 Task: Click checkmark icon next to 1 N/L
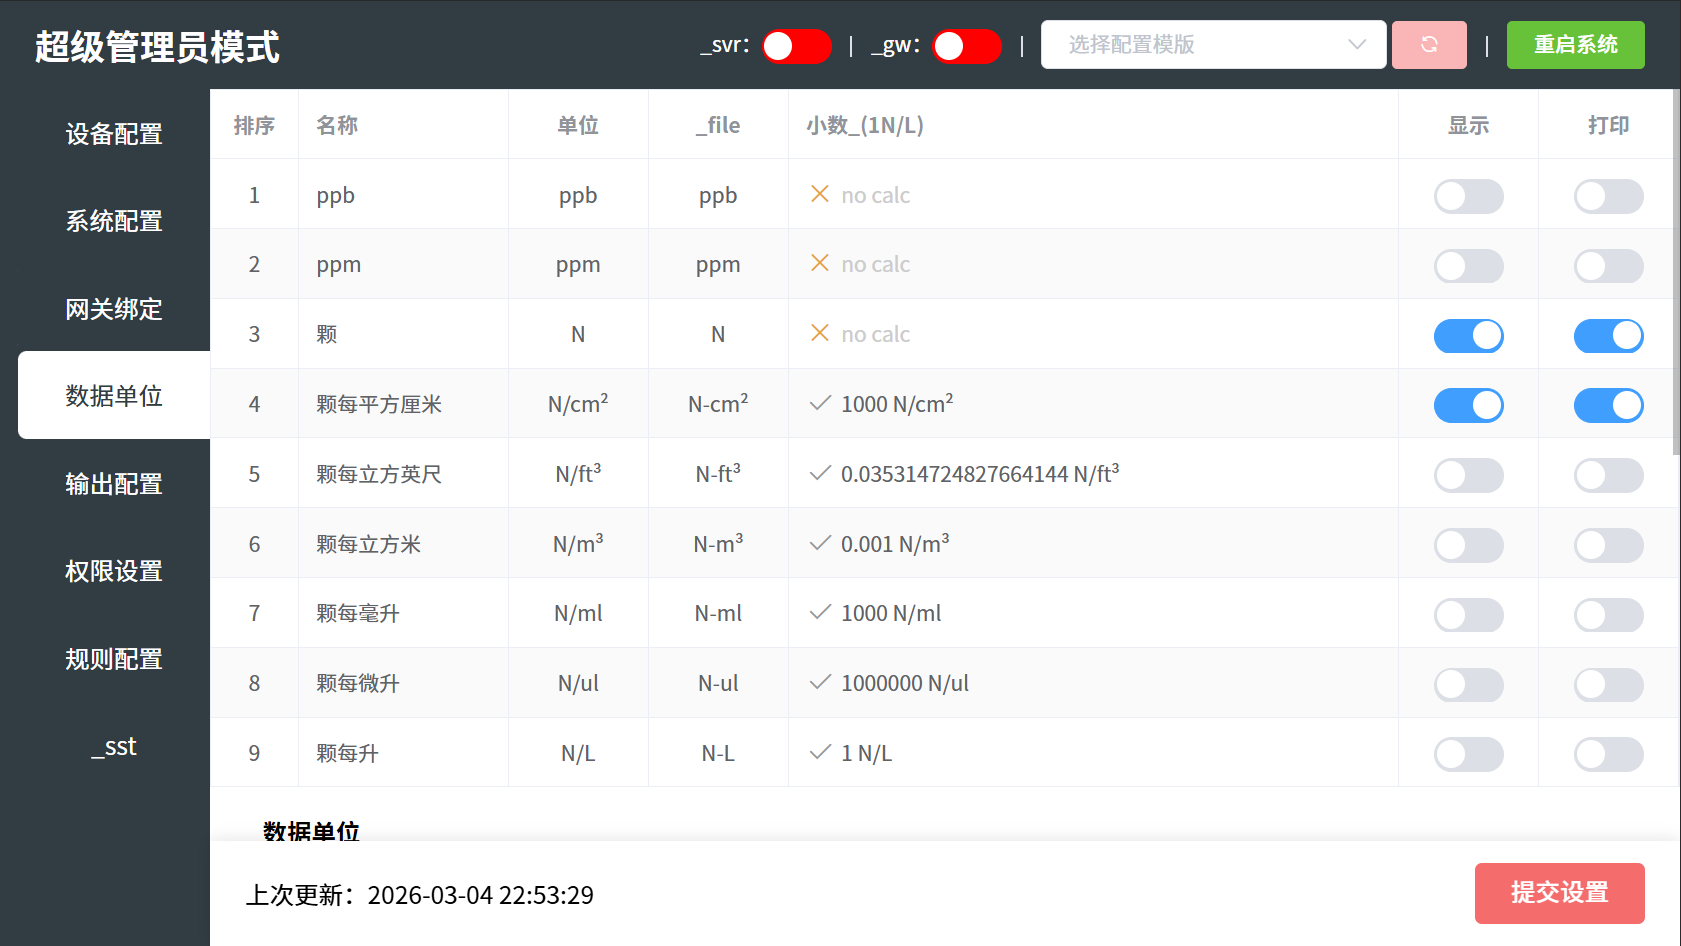pyautogui.click(x=820, y=752)
